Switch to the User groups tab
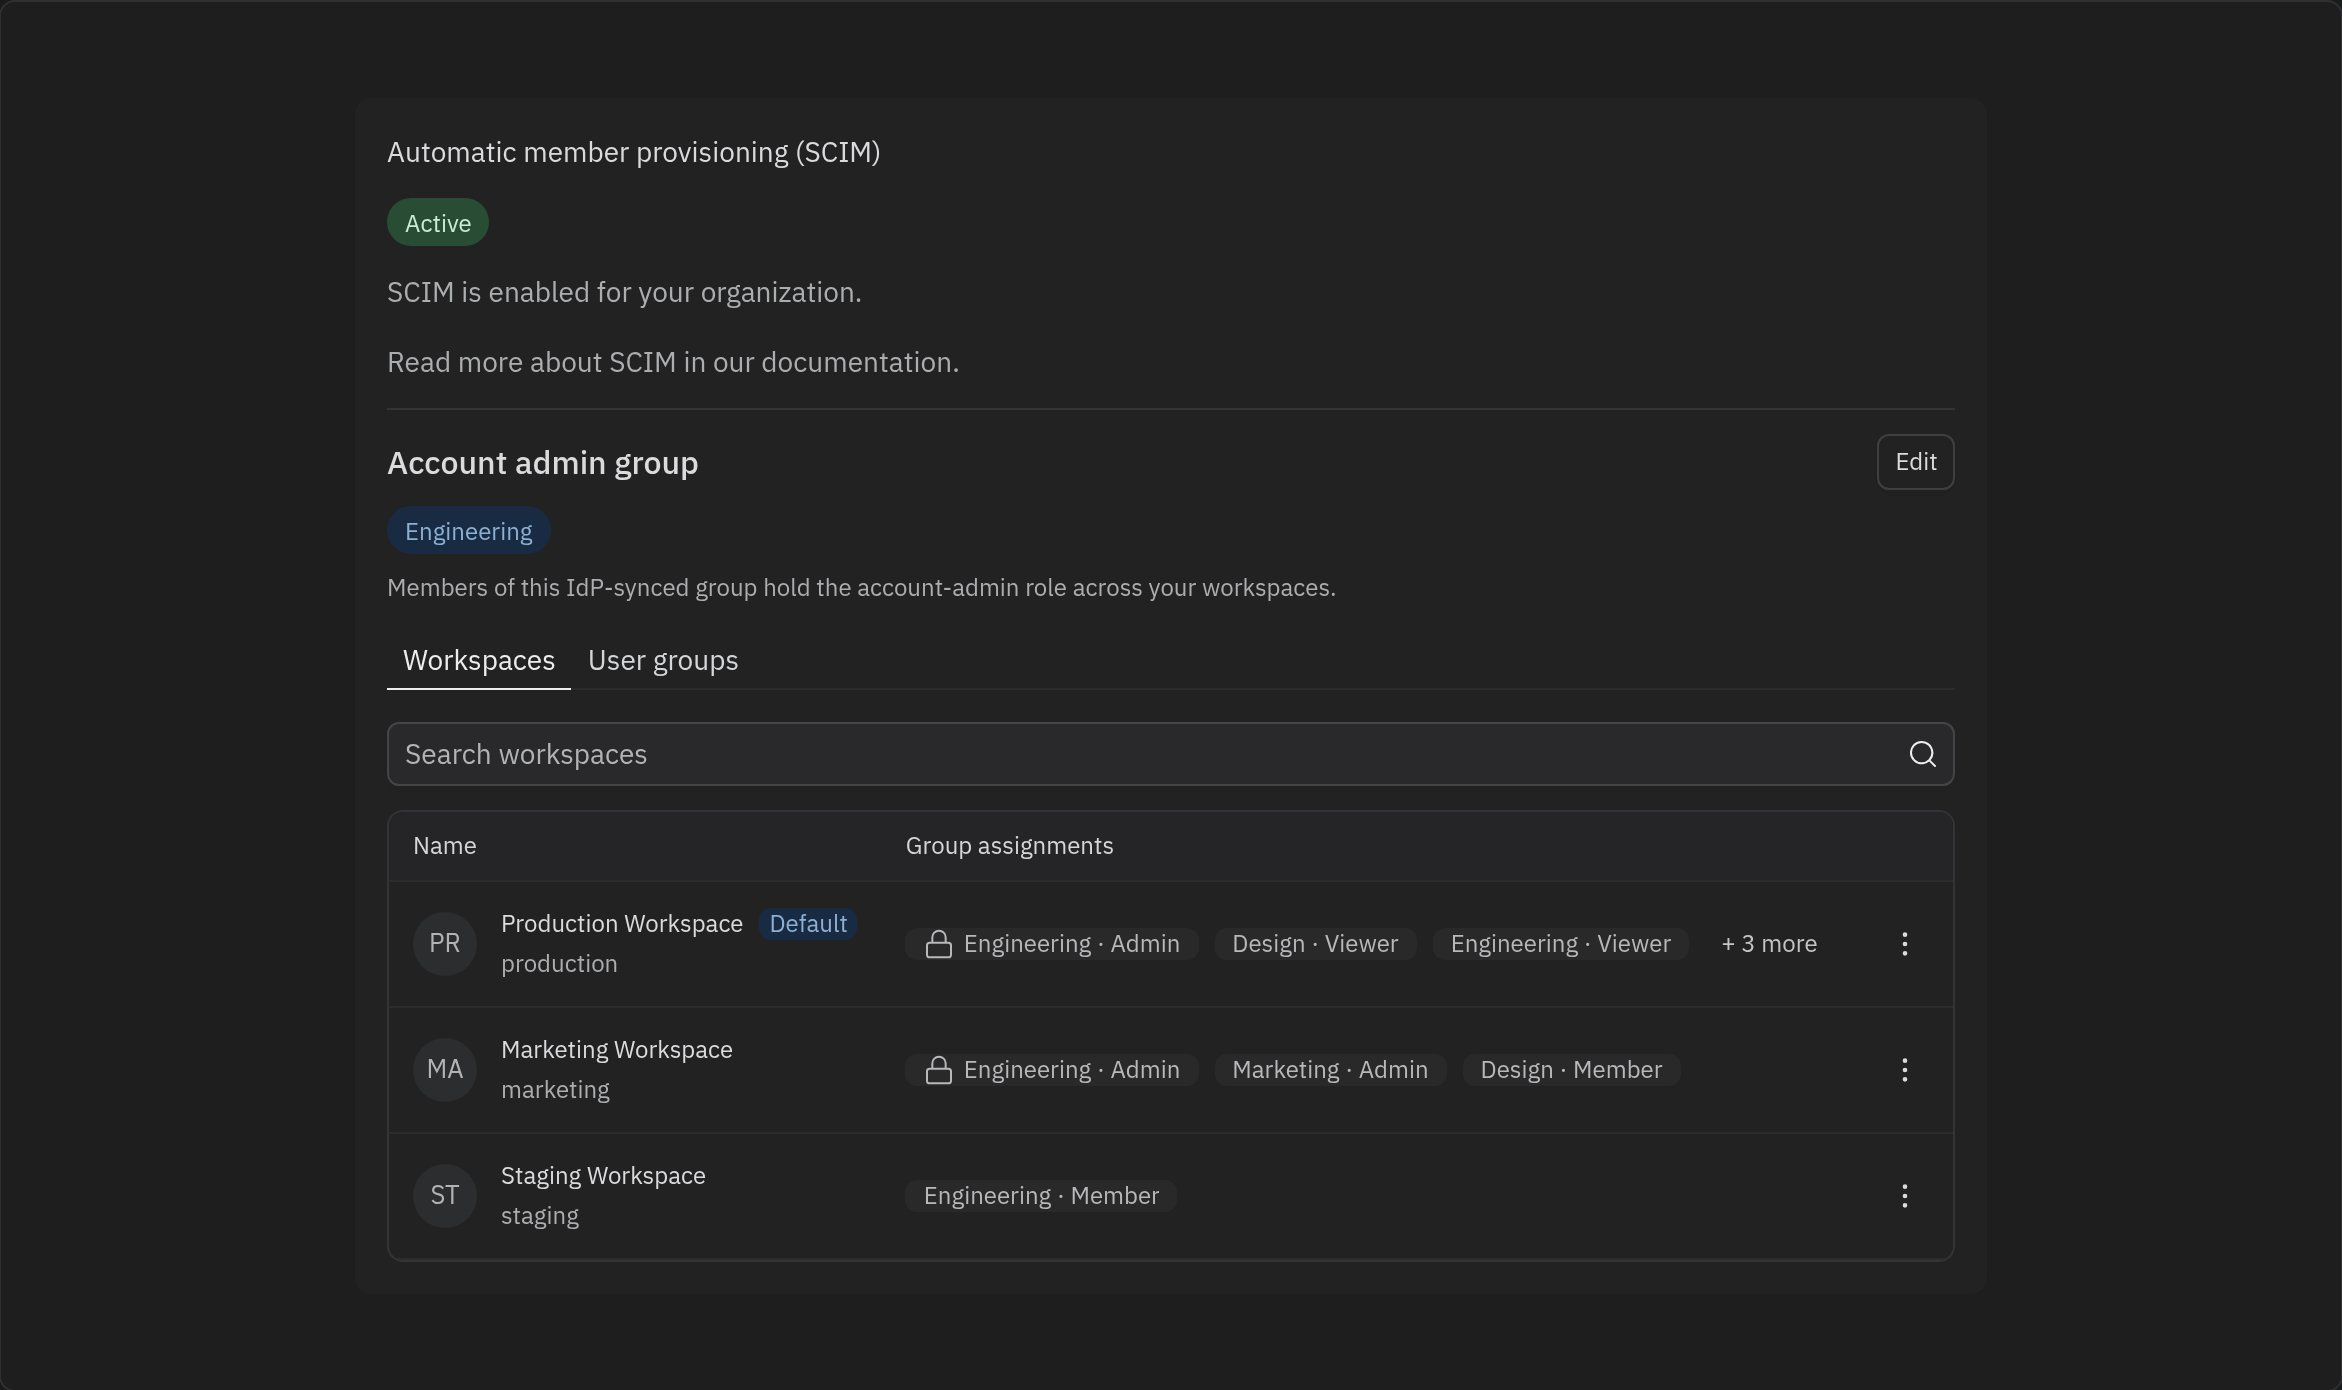The image size is (2342, 1390). pos(663,661)
